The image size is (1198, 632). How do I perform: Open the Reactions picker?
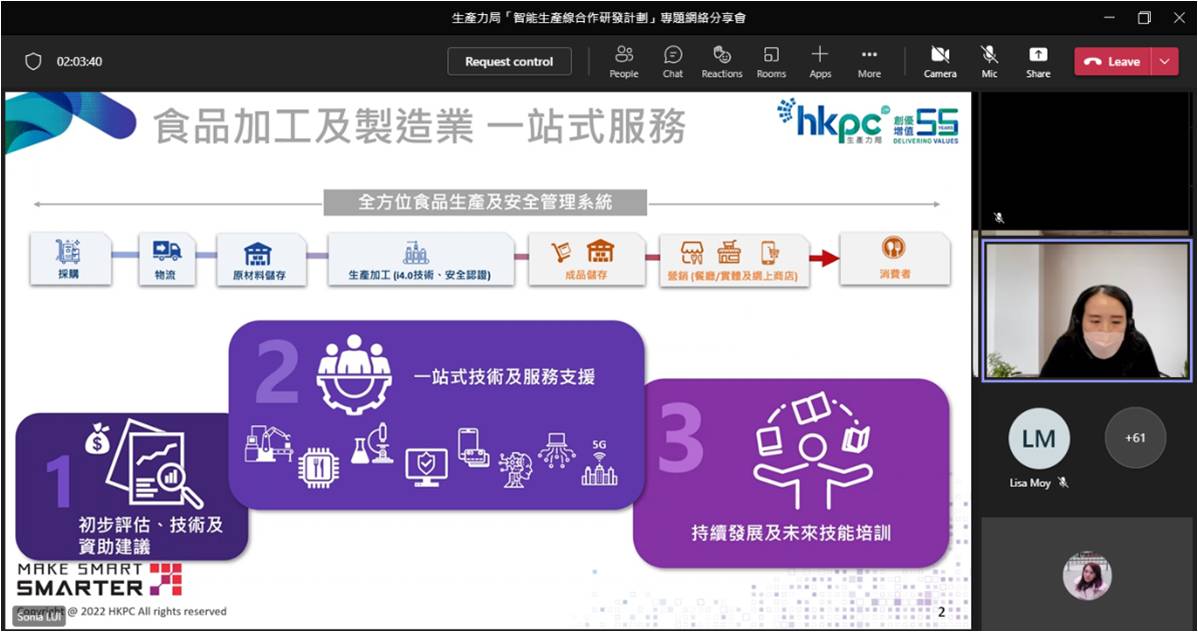(722, 62)
